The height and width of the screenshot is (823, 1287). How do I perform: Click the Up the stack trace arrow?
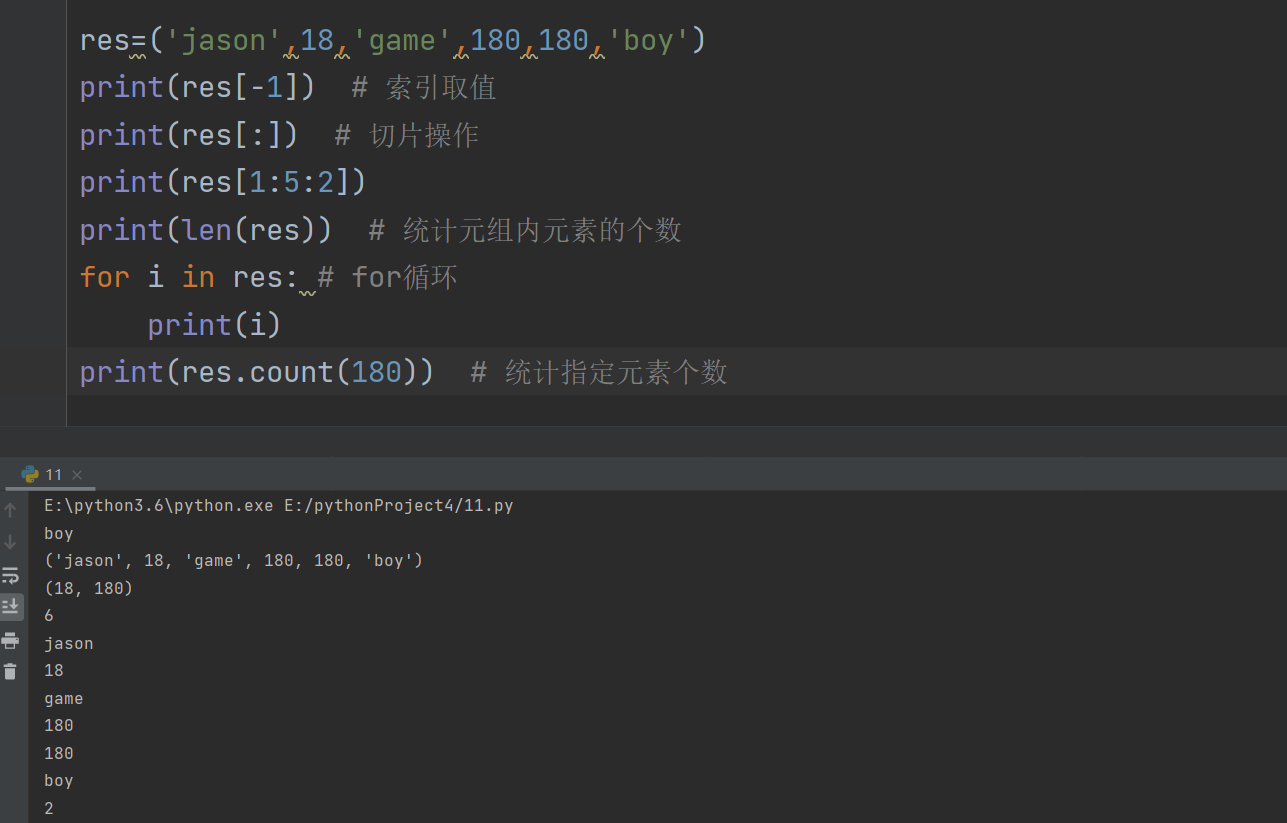pyautogui.click(x=11, y=510)
